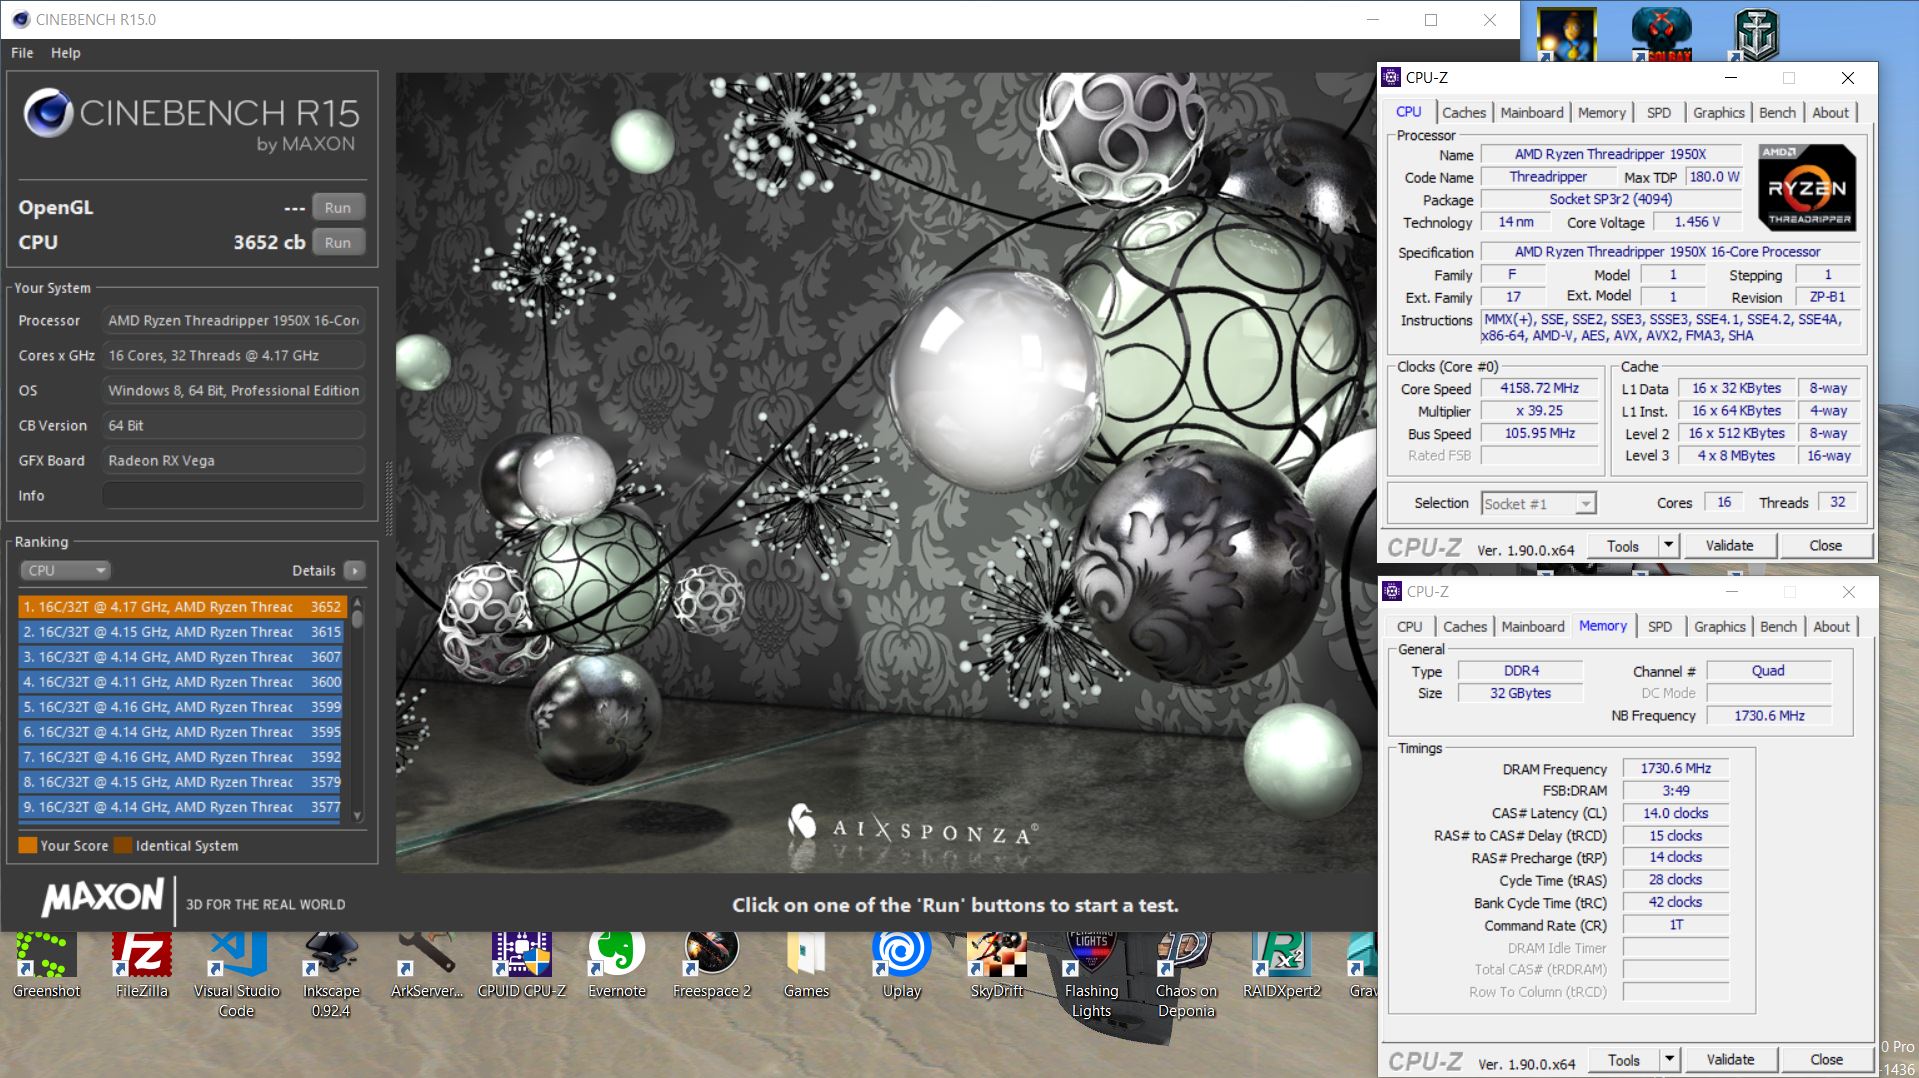Launch the Uplay desktop icon
This screenshot has height=1078, width=1919.
point(901,965)
